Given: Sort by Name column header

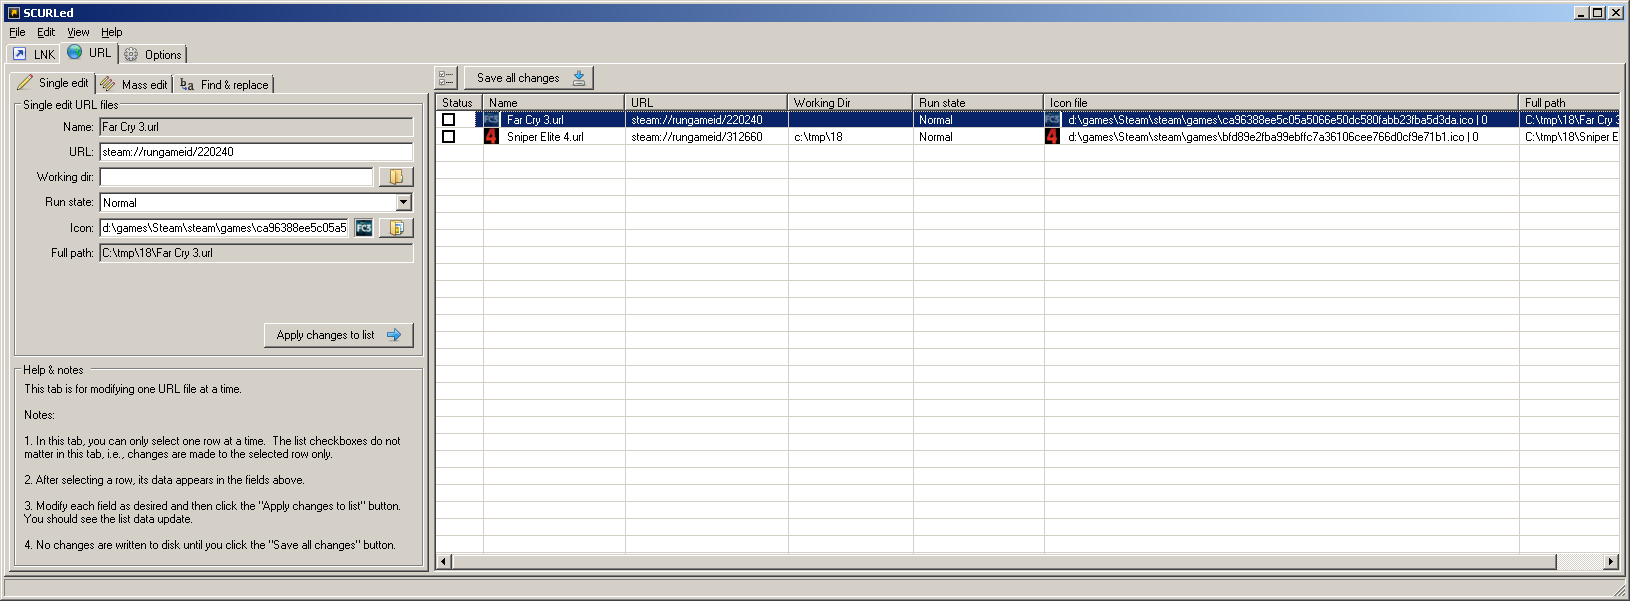Looking at the screenshot, I should (x=554, y=102).
